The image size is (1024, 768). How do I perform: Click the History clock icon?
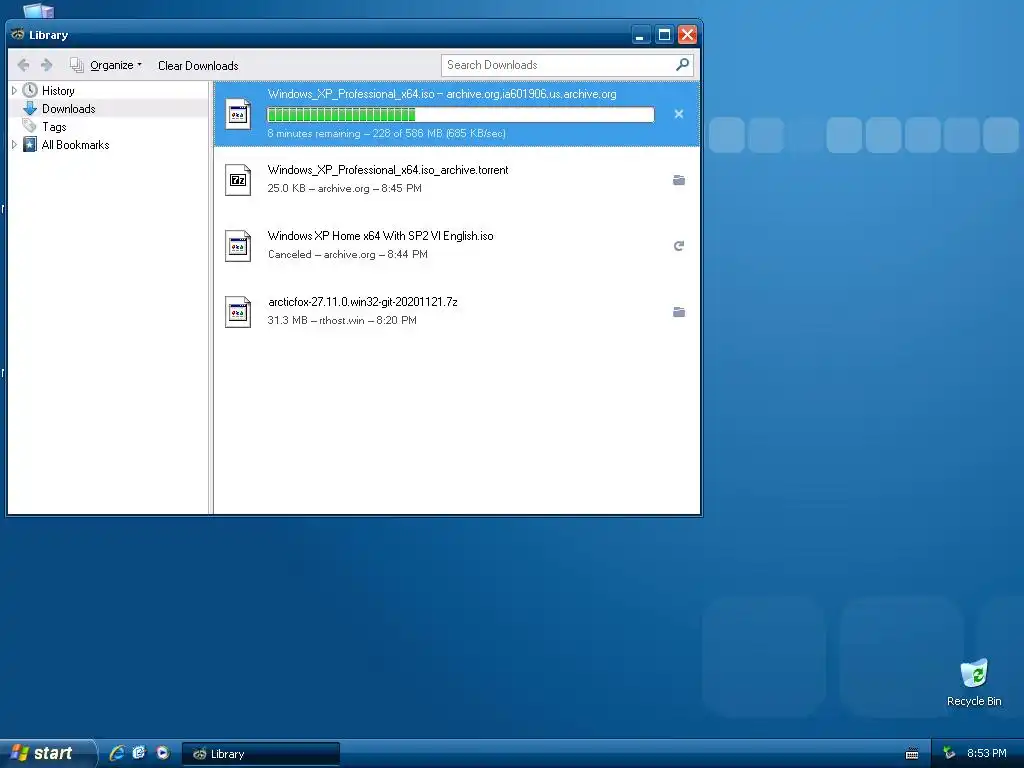pos(30,90)
